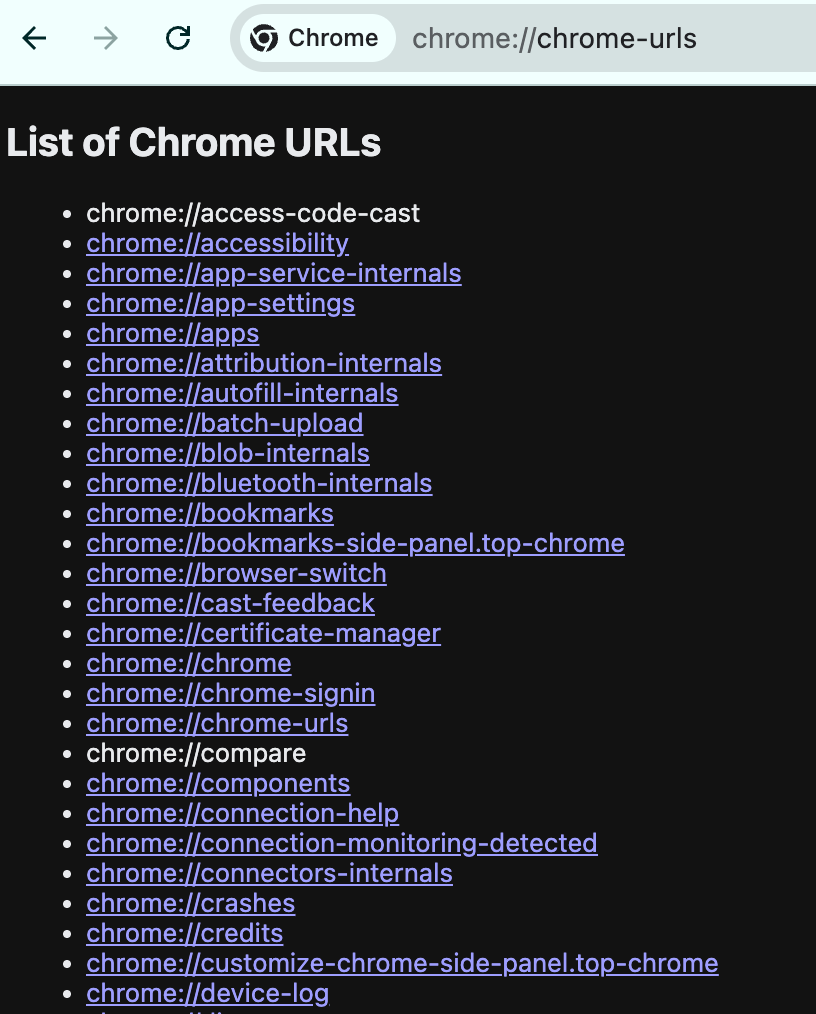816x1014 pixels.
Task: Open chrome://app-service-internals
Action: click(x=274, y=274)
